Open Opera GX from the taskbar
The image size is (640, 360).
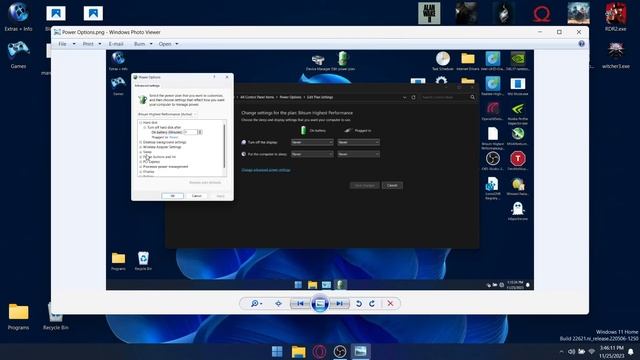click(x=319, y=351)
